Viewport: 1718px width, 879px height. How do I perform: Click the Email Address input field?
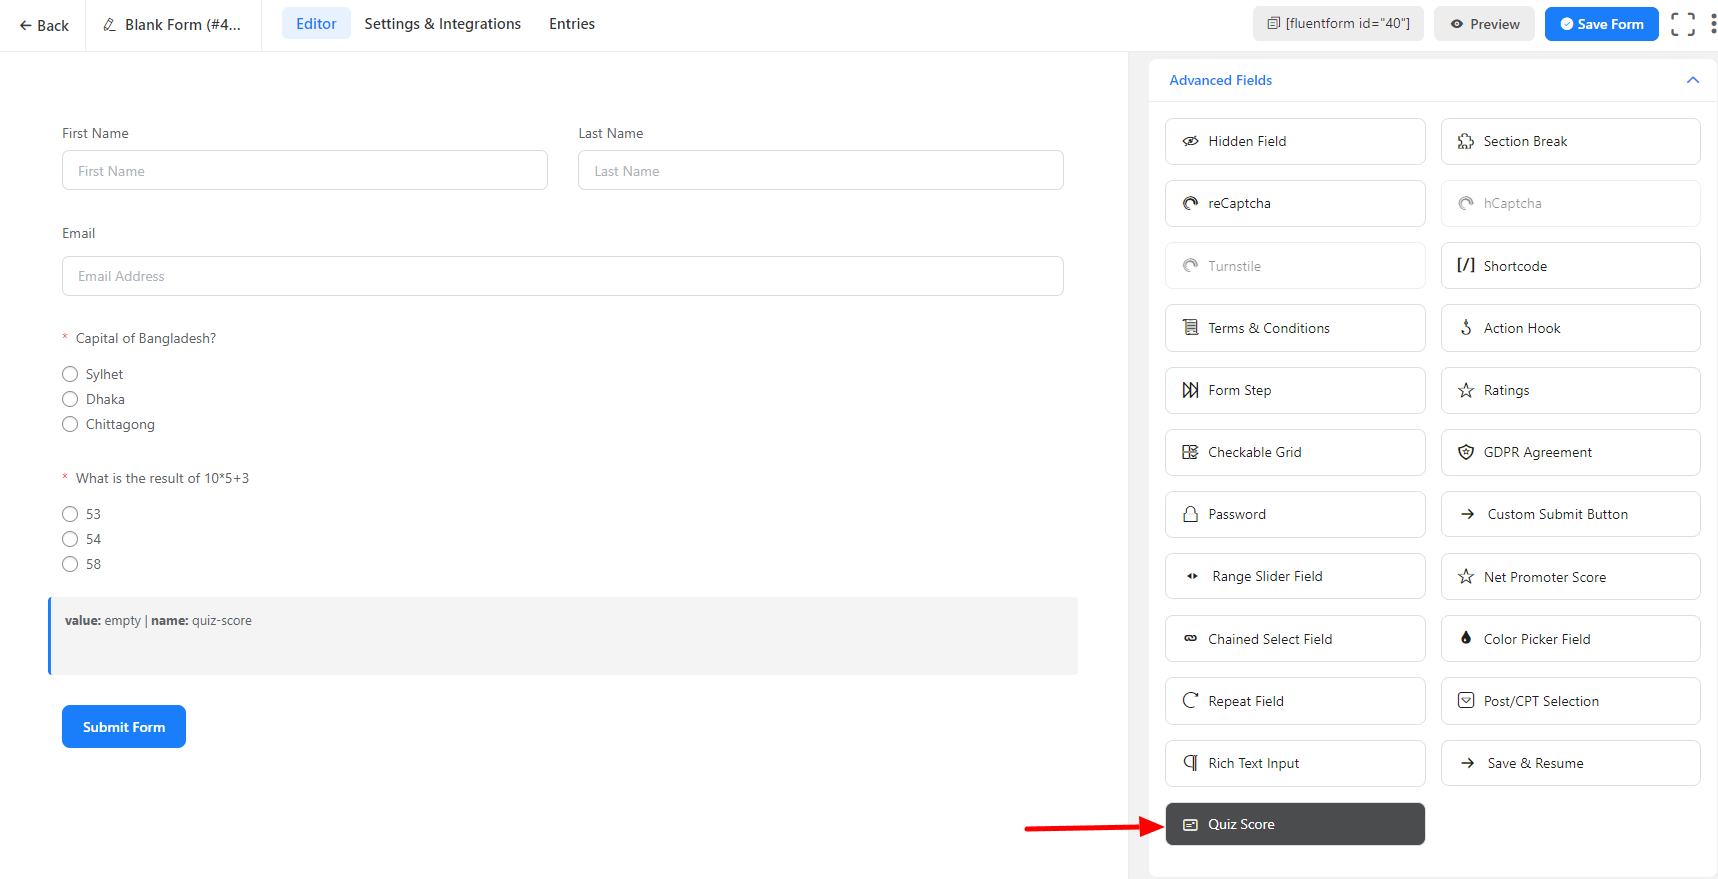tap(562, 276)
